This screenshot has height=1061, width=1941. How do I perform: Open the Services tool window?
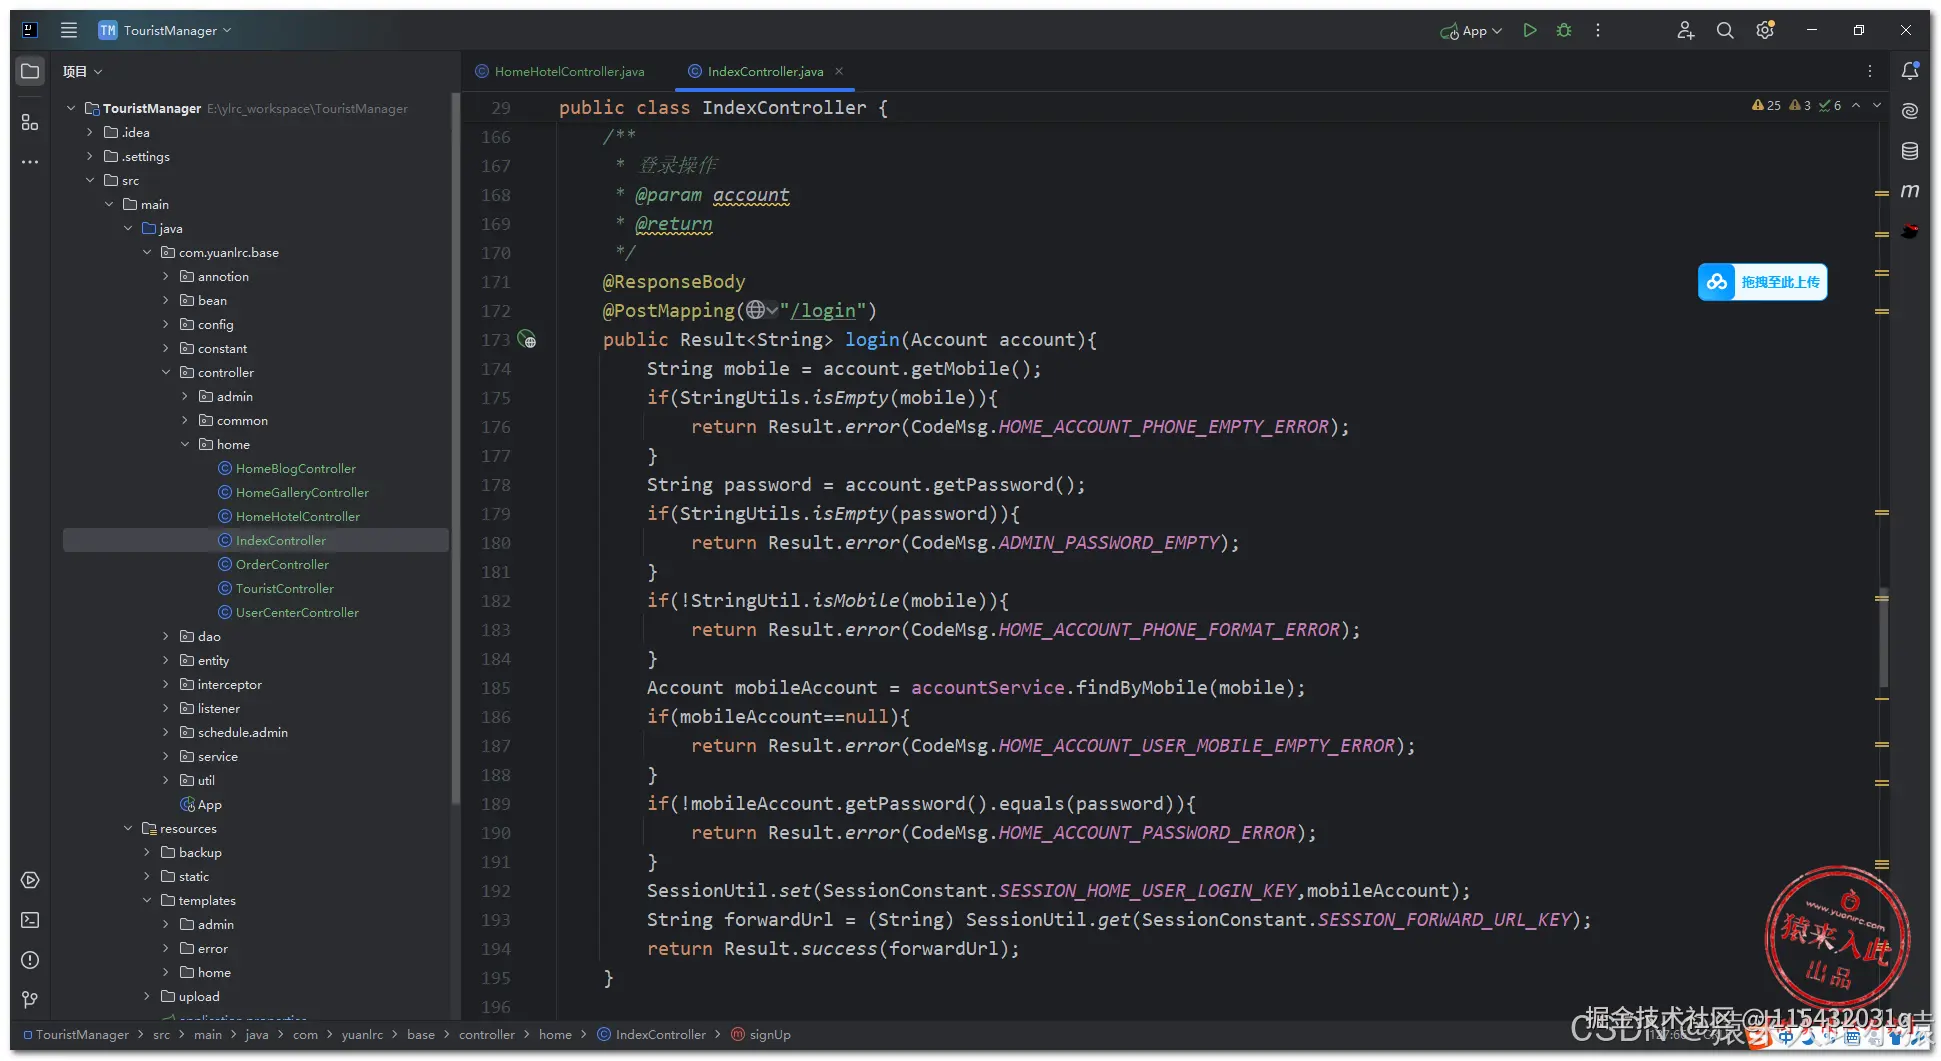coord(30,880)
